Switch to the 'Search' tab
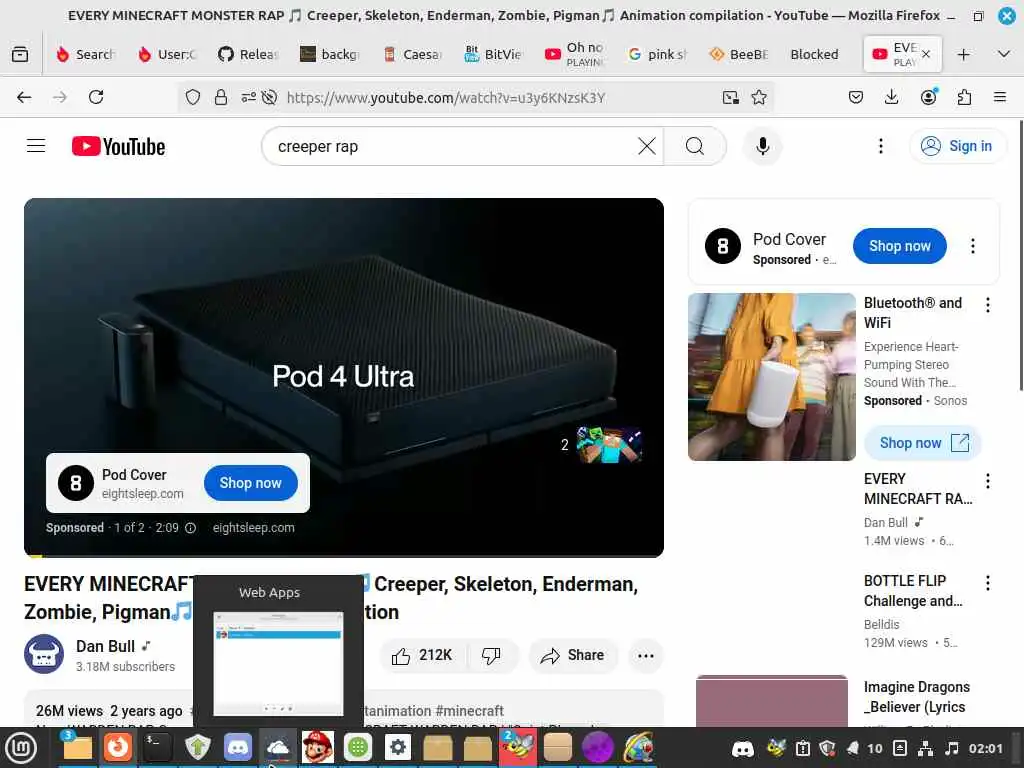This screenshot has width=1024, height=768. coord(86,54)
